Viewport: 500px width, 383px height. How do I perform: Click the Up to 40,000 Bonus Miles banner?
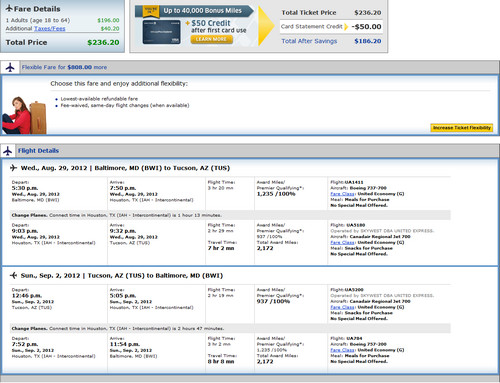tap(194, 11)
